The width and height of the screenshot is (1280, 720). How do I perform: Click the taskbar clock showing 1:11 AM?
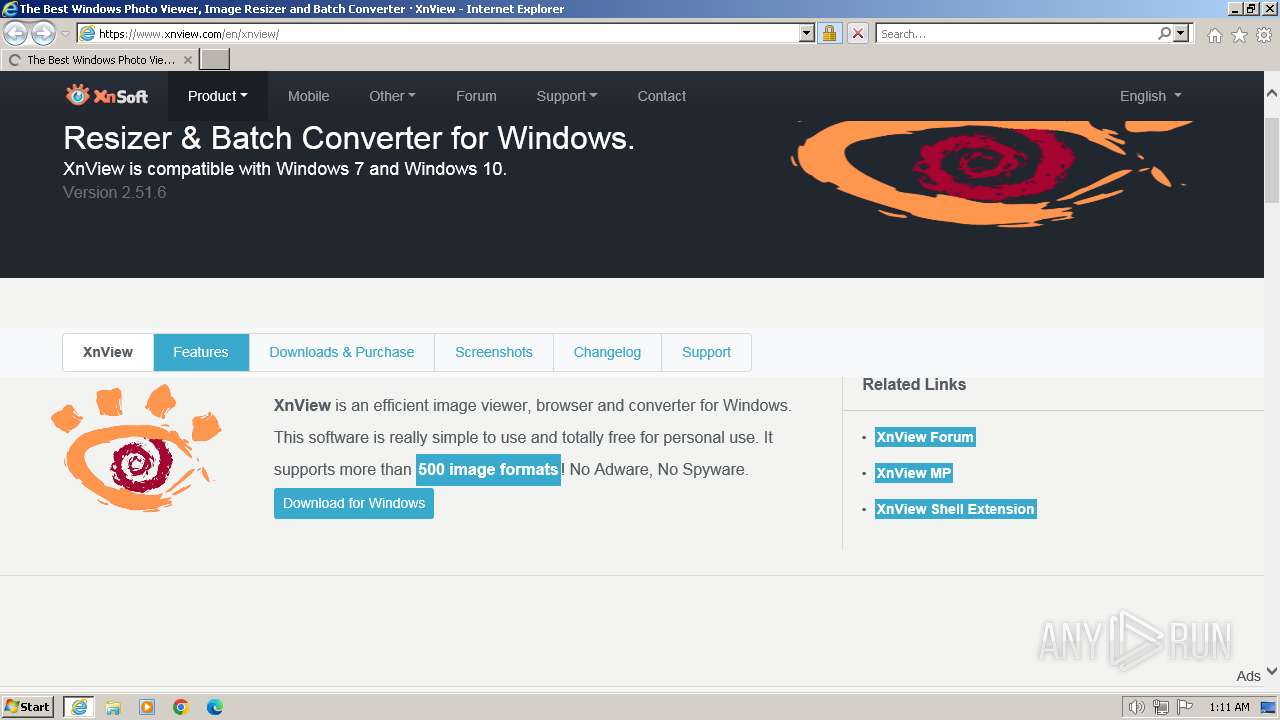click(1229, 707)
